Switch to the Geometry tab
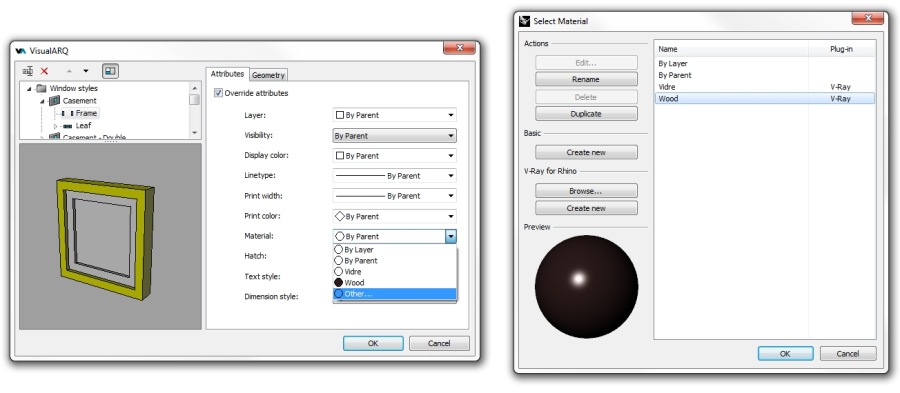Image resolution: width=900 pixels, height=393 pixels. (x=268, y=75)
